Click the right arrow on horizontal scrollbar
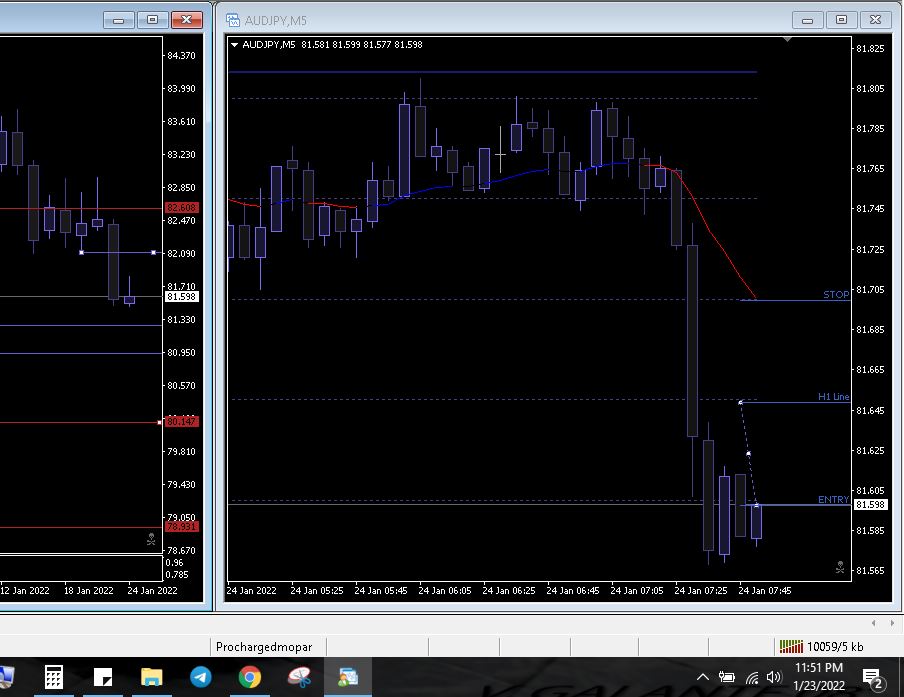Viewport: 904px width, 697px height. pos(892,622)
